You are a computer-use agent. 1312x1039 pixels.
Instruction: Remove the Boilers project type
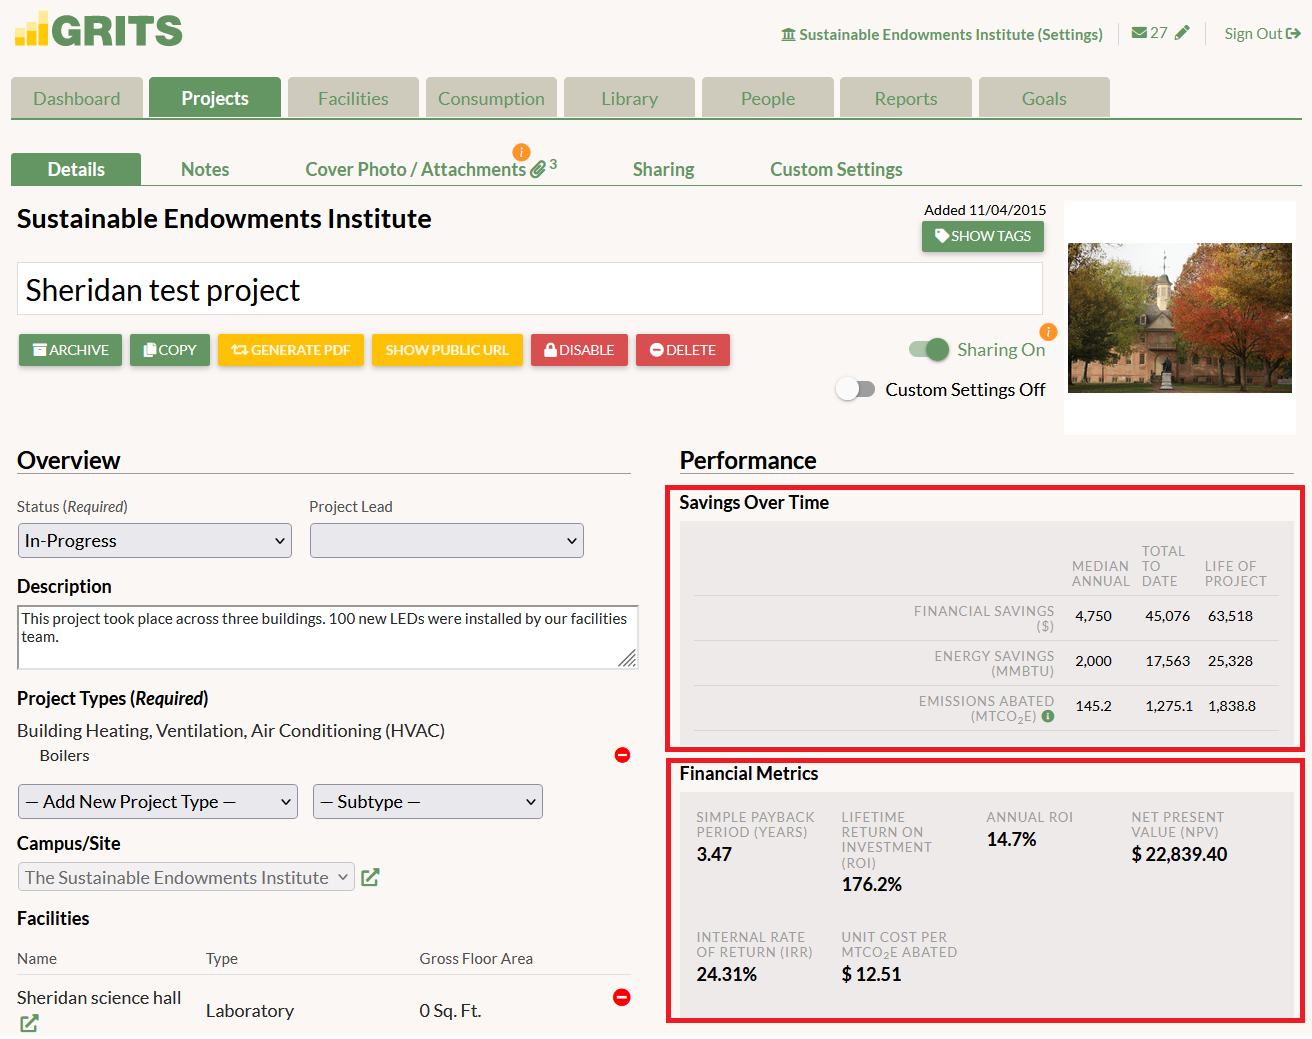click(622, 755)
